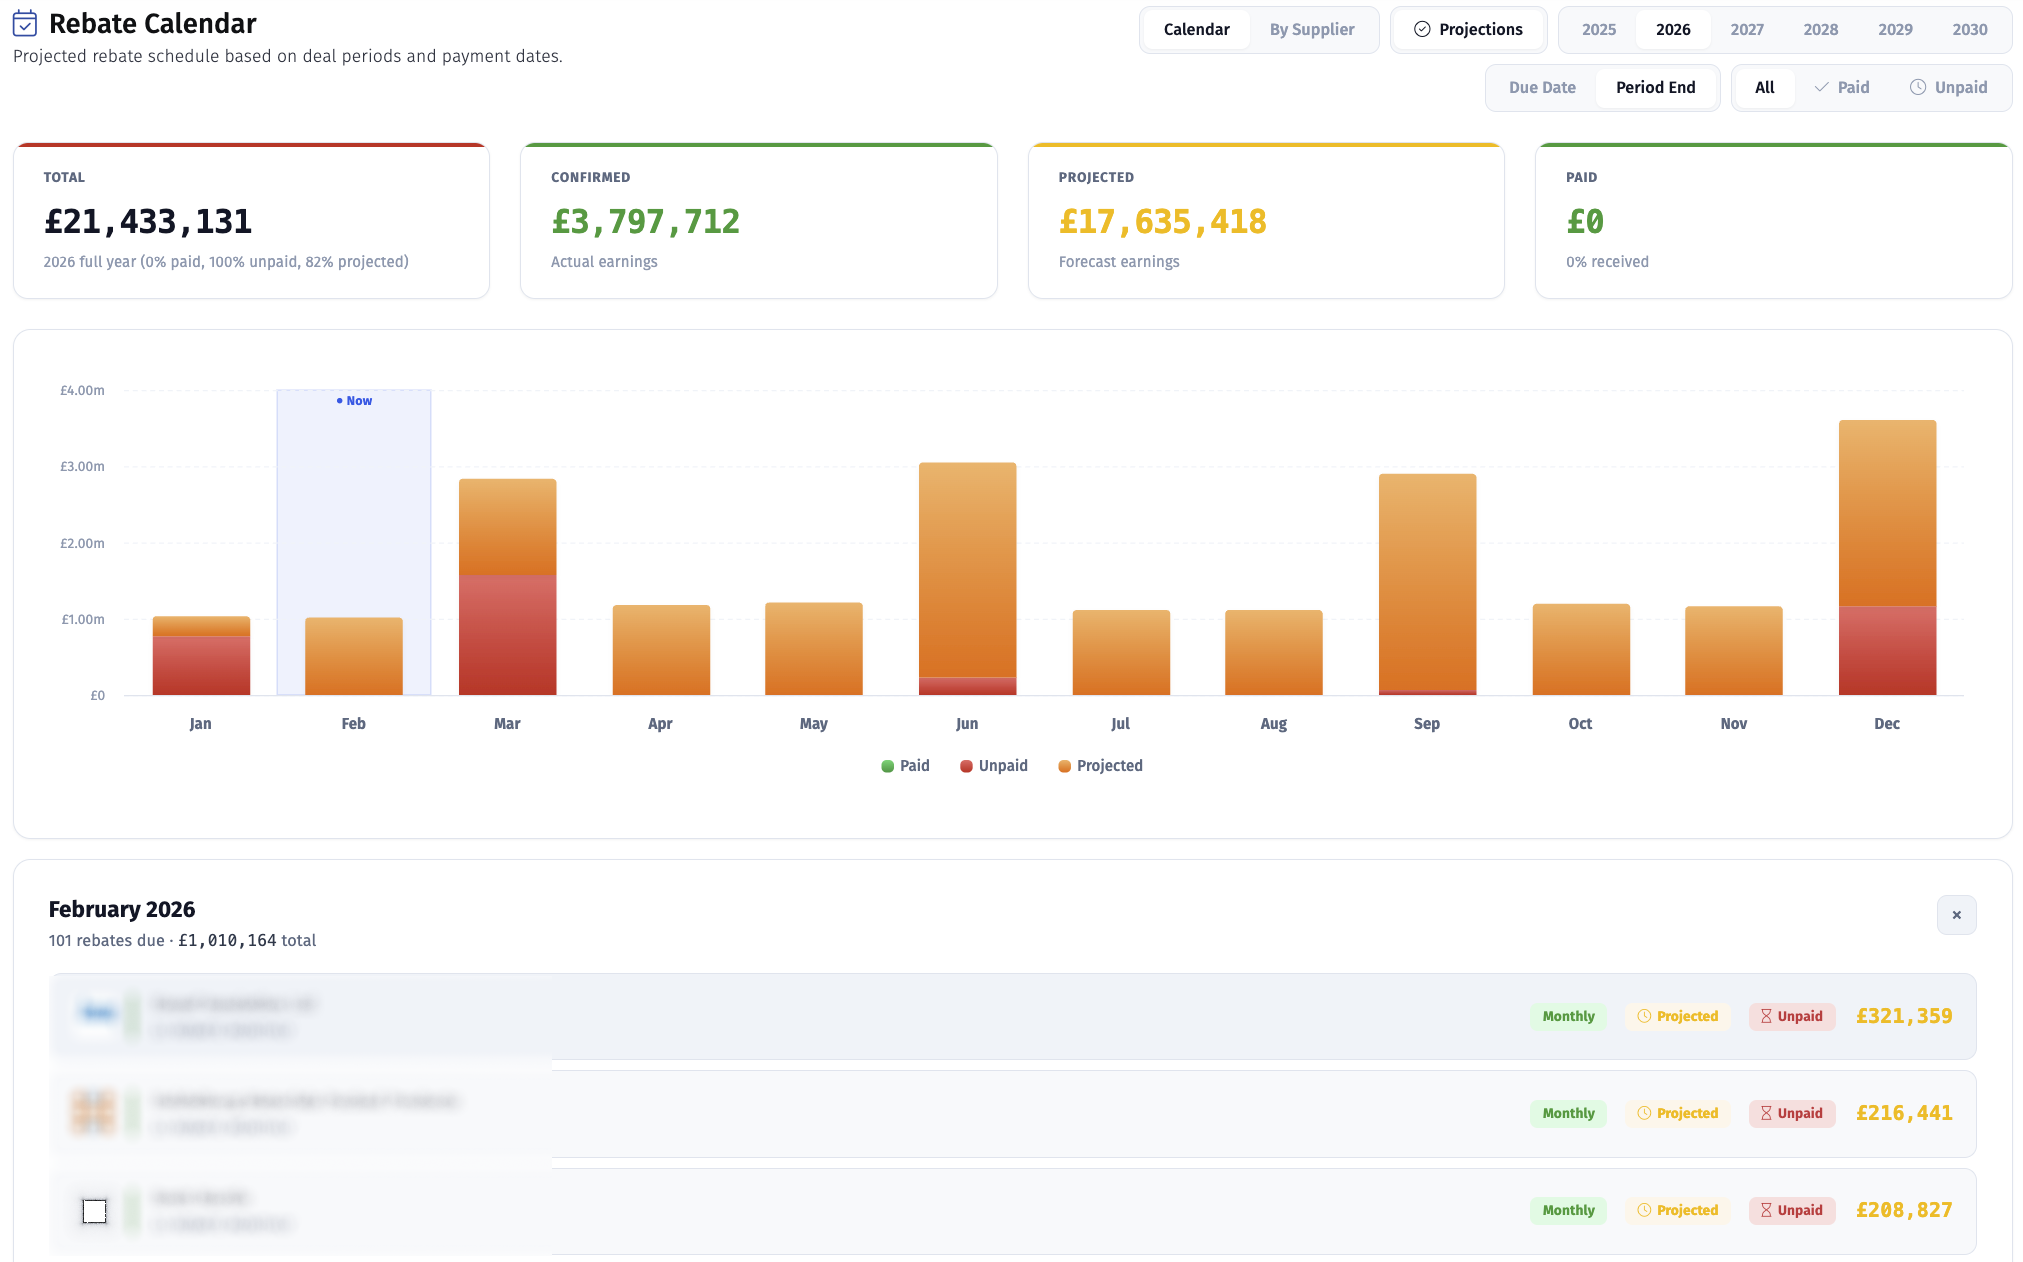Toggle the Projected legend color dot
Viewport: 2023px width, 1262px height.
1064,766
